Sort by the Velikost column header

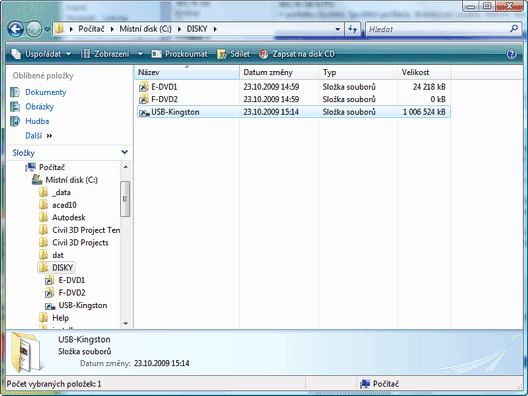pos(424,72)
